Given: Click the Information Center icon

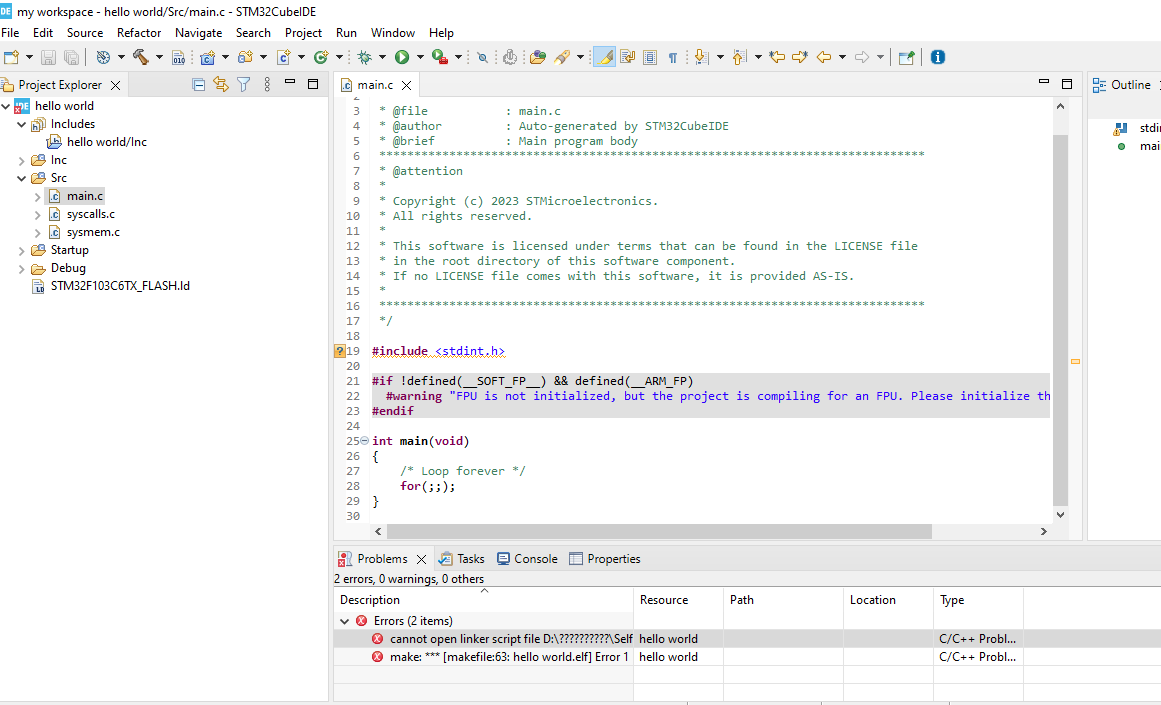Looking at the screenshot, I should [x=937, y=58].
